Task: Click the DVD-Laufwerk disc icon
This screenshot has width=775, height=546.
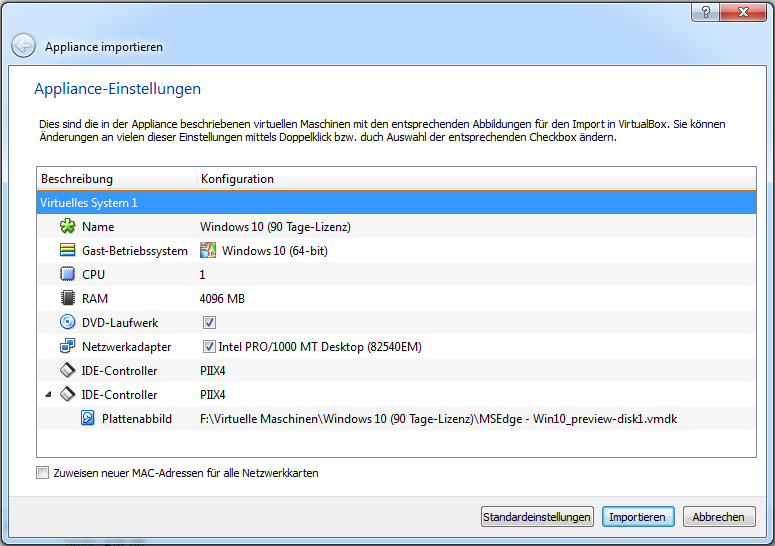Action: tap(67, 322)
